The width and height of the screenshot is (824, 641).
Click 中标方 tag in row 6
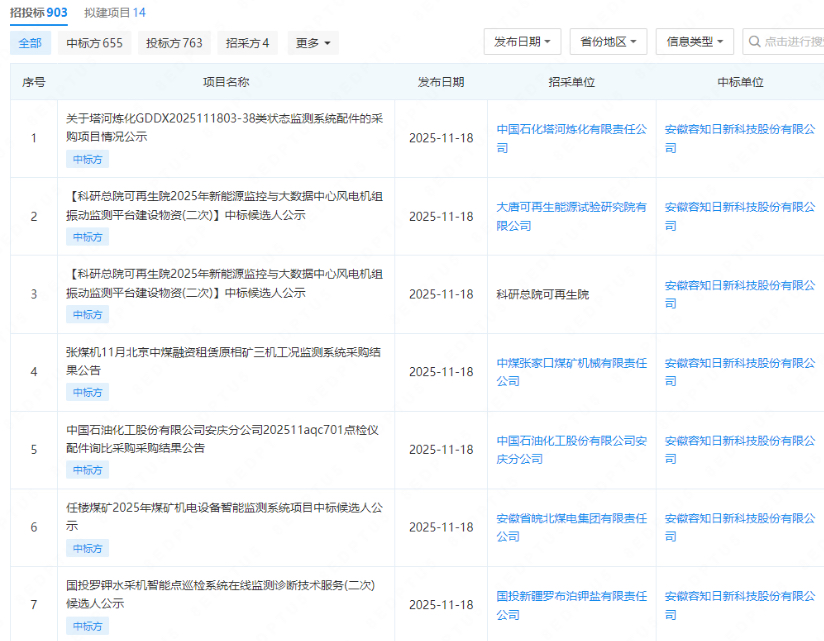tap(87, 549)
